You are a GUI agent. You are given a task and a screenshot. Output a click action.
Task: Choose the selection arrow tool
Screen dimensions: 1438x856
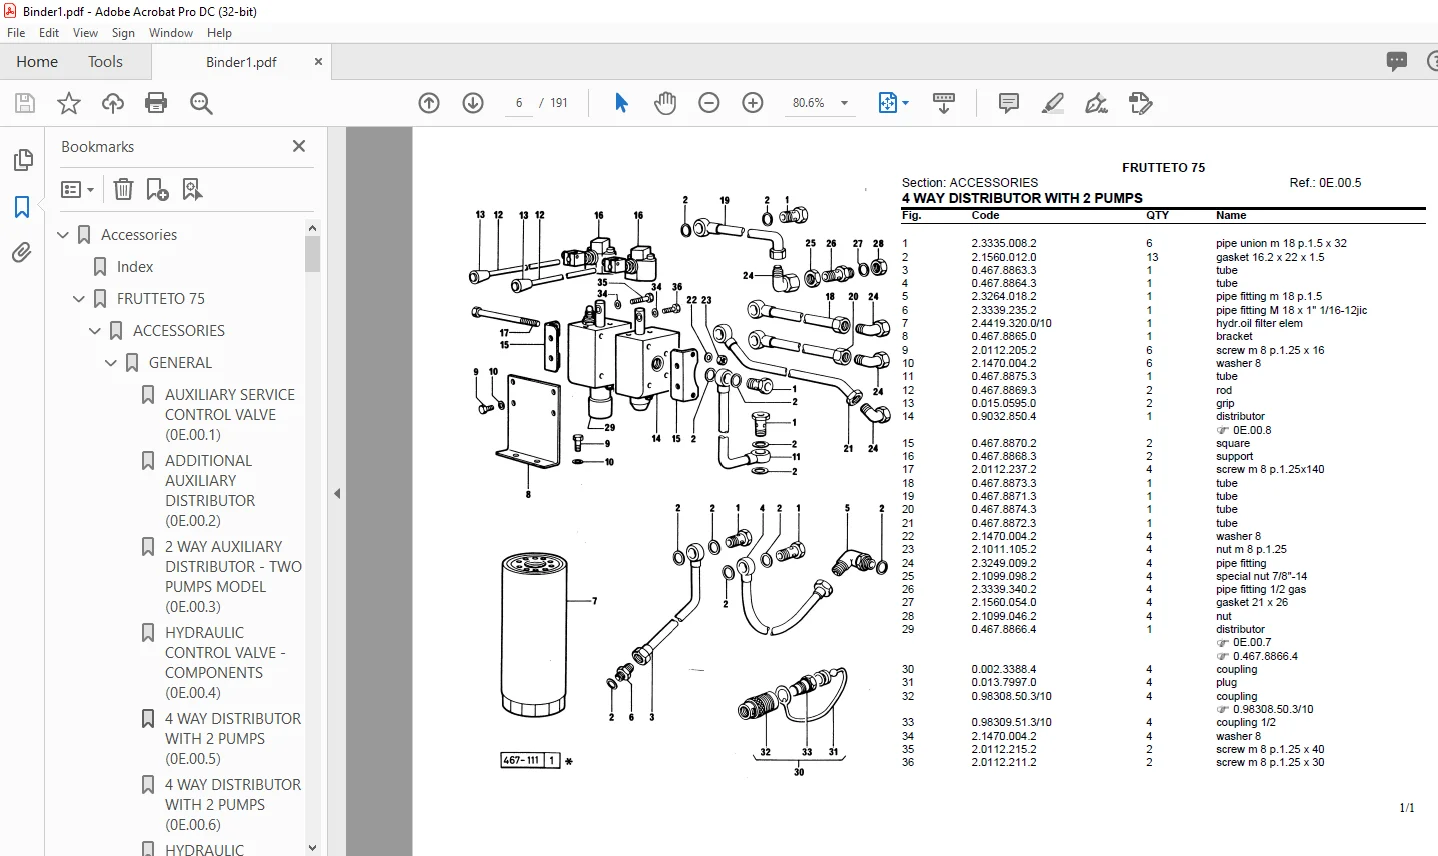(621, 103)
